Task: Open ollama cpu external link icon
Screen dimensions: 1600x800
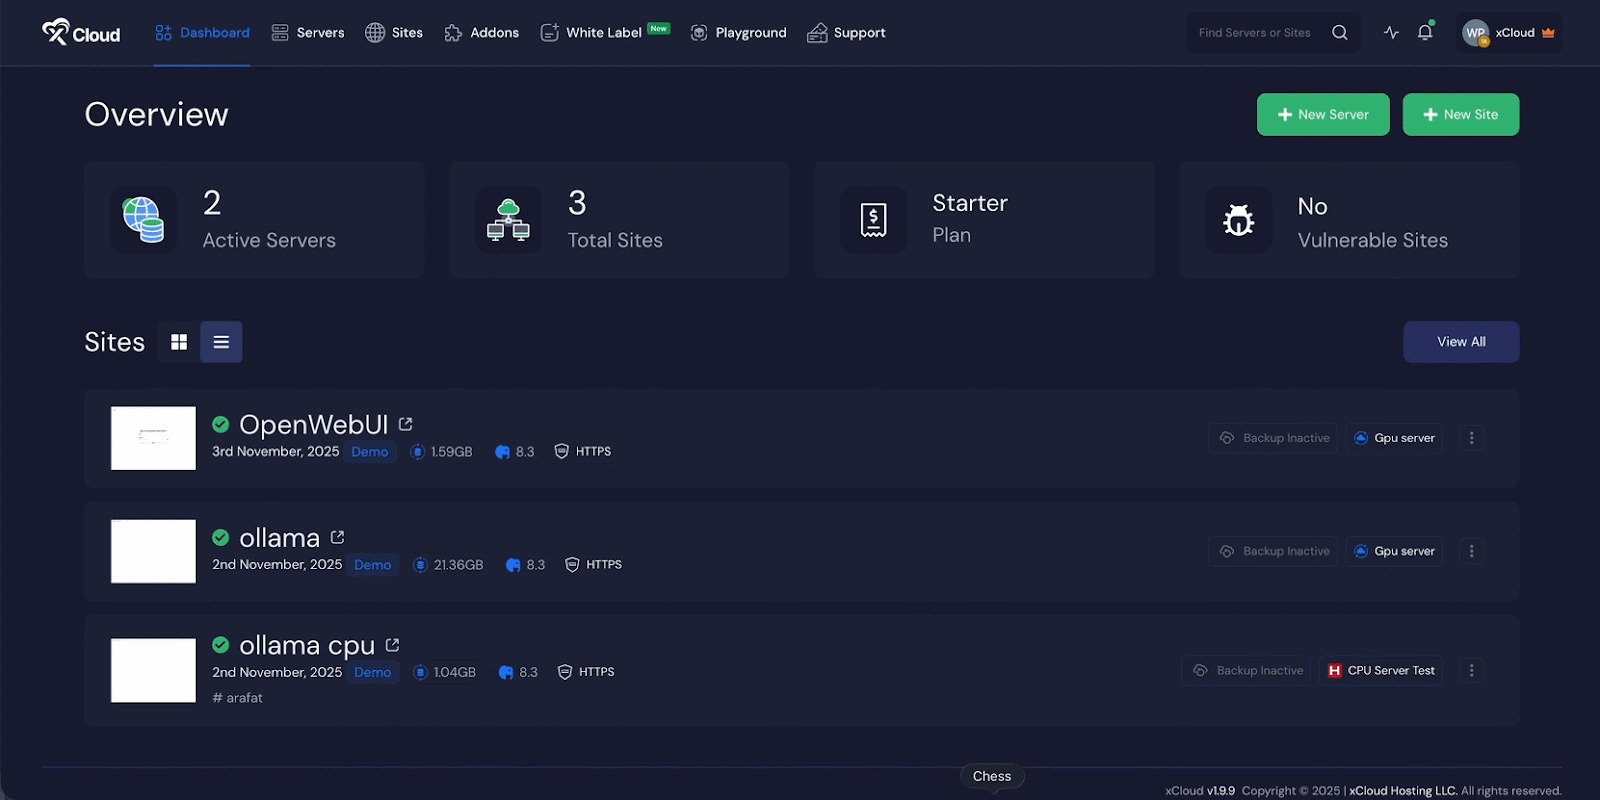Action: click(x=392, y=646)
